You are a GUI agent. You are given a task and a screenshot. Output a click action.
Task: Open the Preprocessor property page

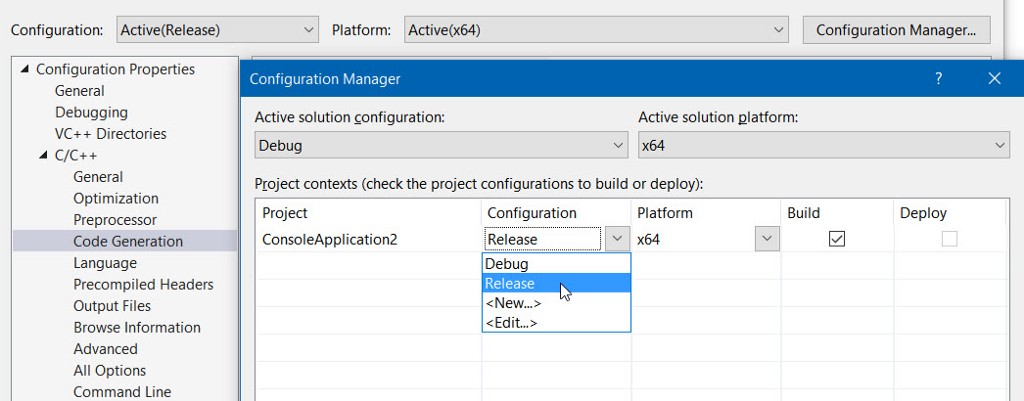[x=115, y=220]
